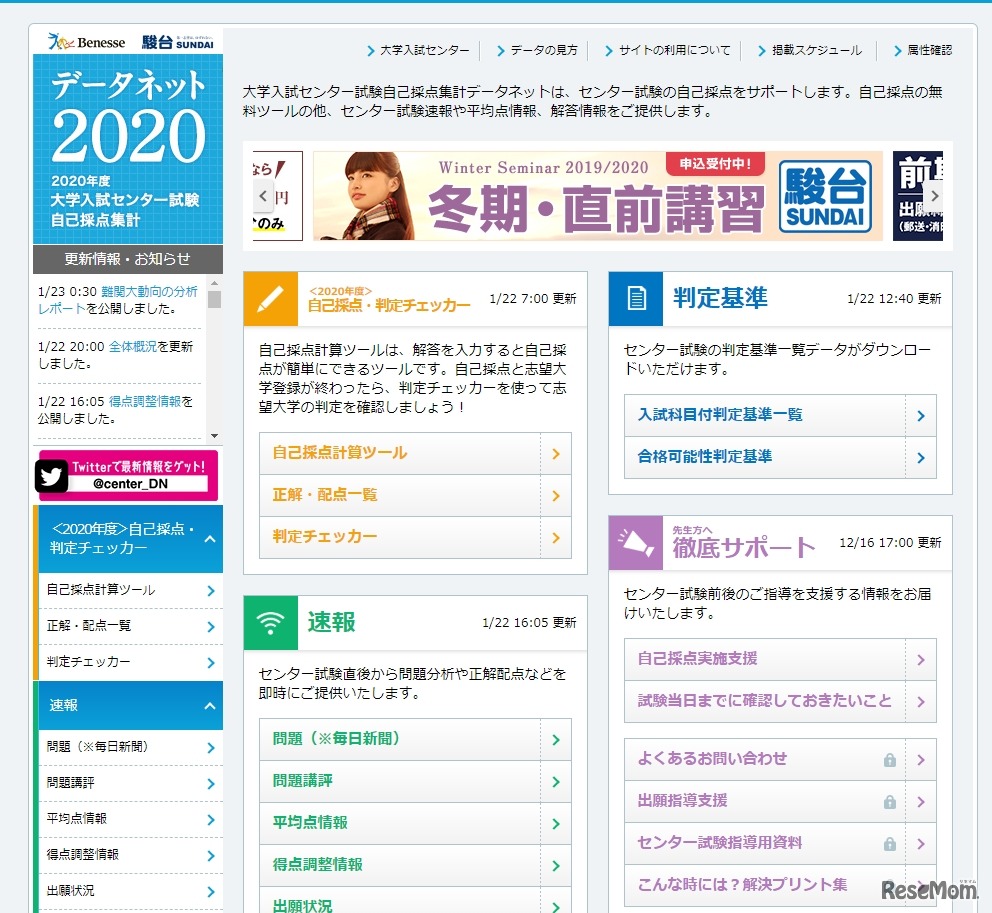Click the right arrow on the banner carousel

(934, 198)
